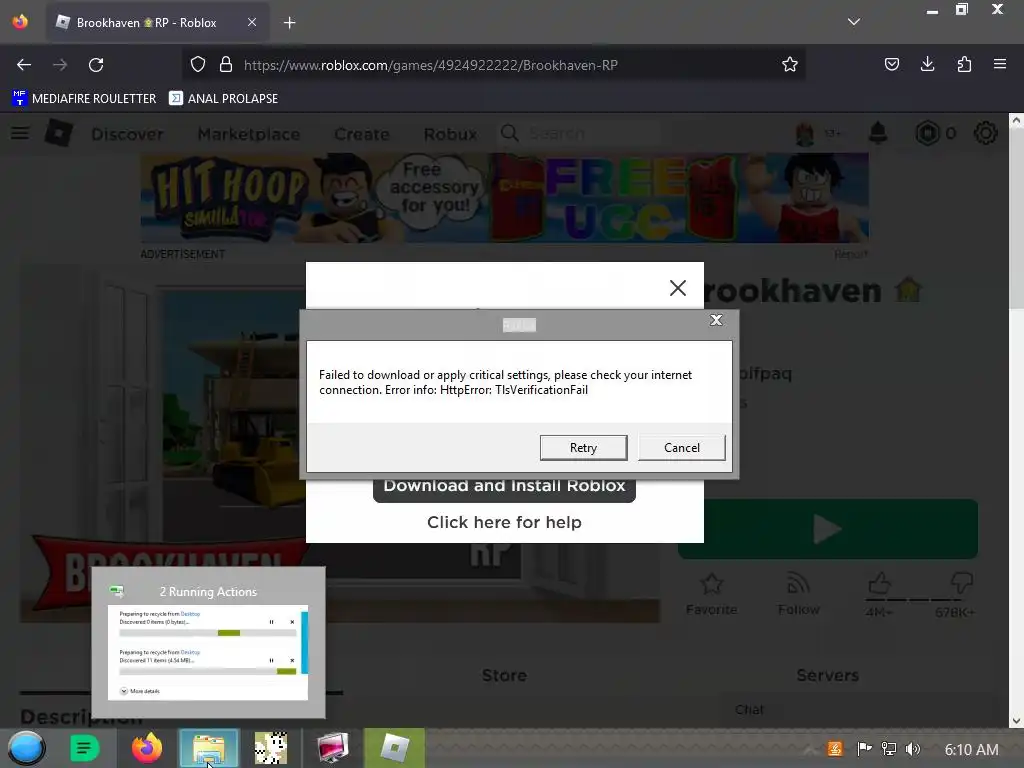Open the Action Center flag icon
Image resolution: width=1024 pixels, height=768 pixels.
click(x=864, y=749)
